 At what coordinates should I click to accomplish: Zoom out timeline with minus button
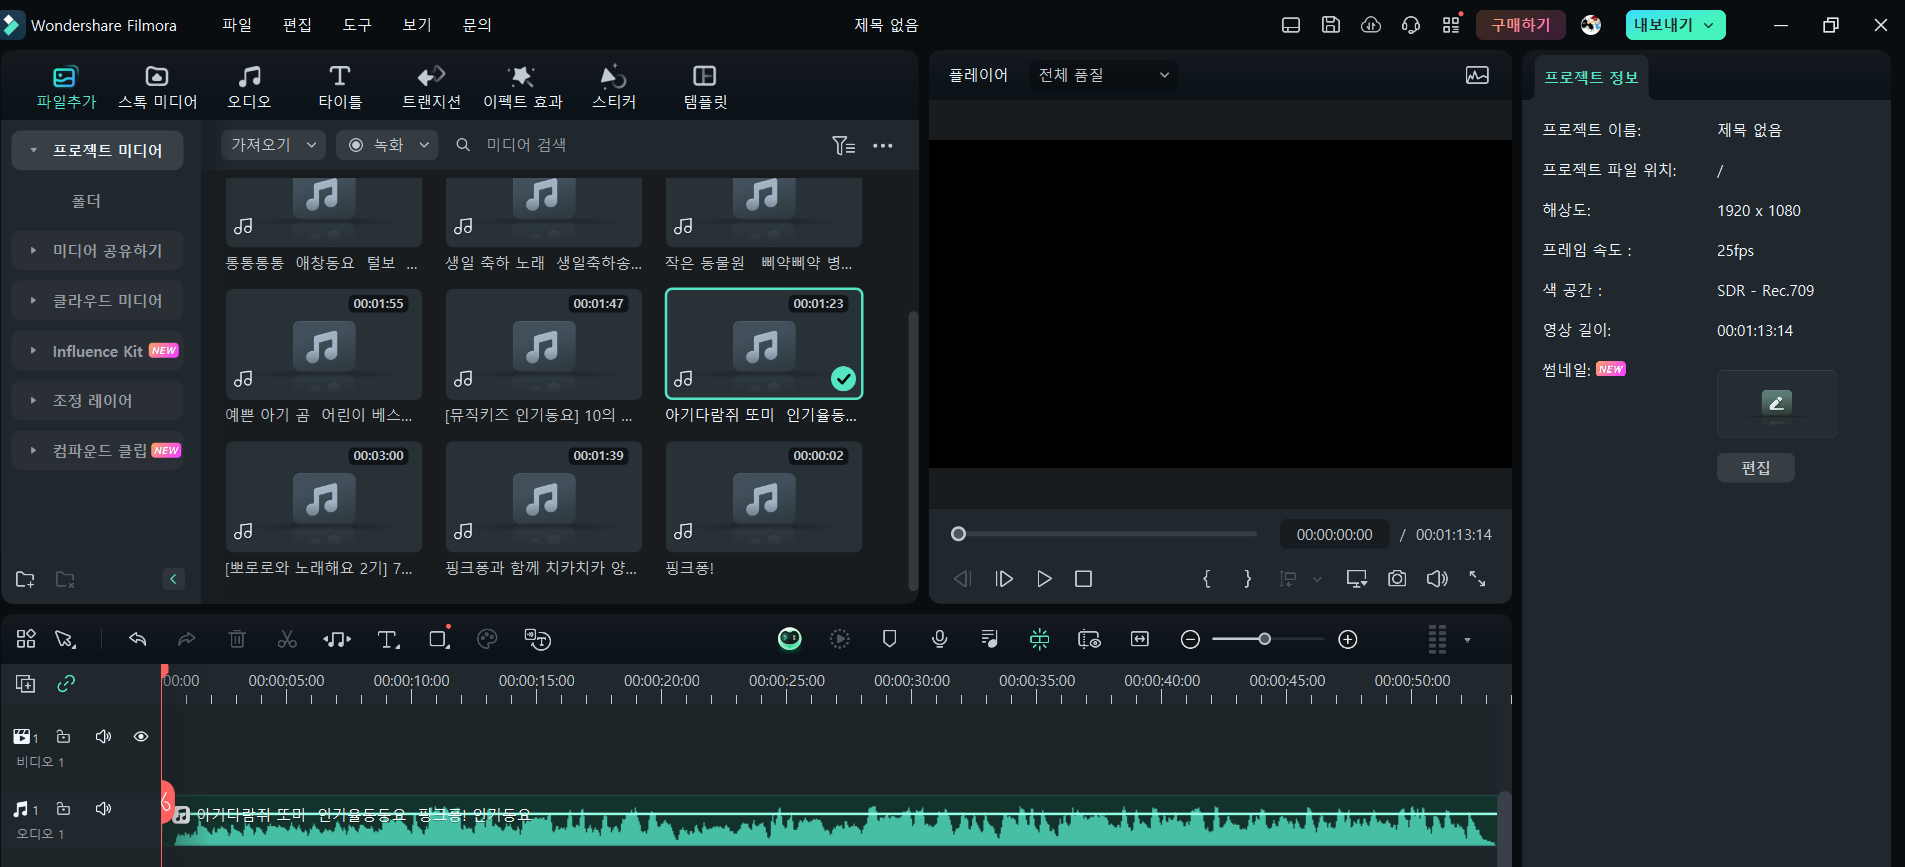1190,639
